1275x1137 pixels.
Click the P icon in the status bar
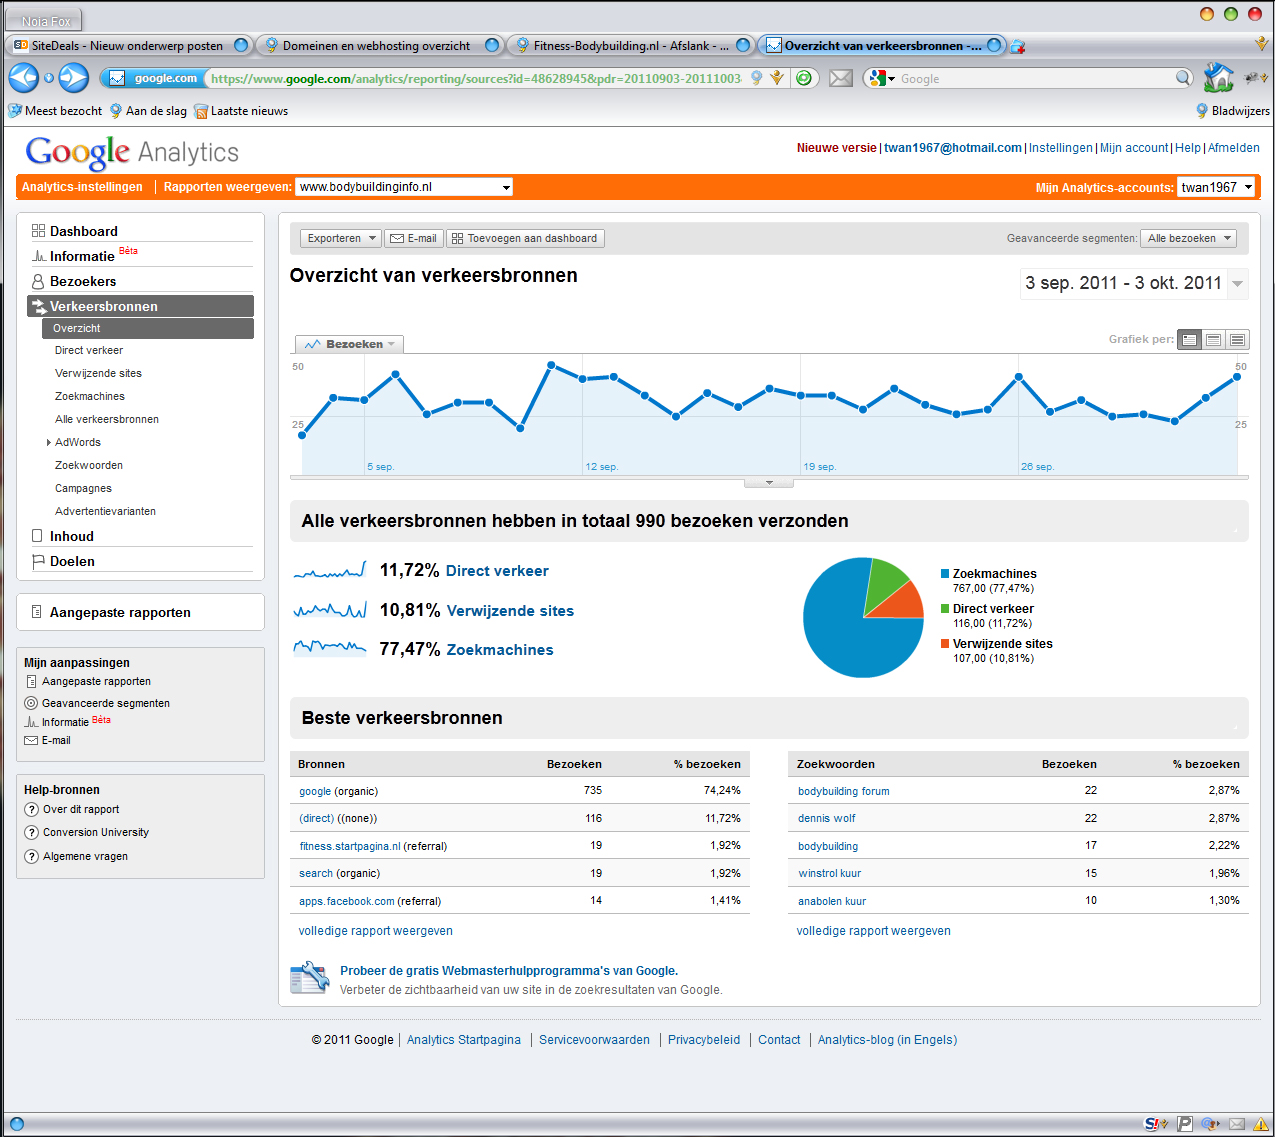coord(1184,1124)
